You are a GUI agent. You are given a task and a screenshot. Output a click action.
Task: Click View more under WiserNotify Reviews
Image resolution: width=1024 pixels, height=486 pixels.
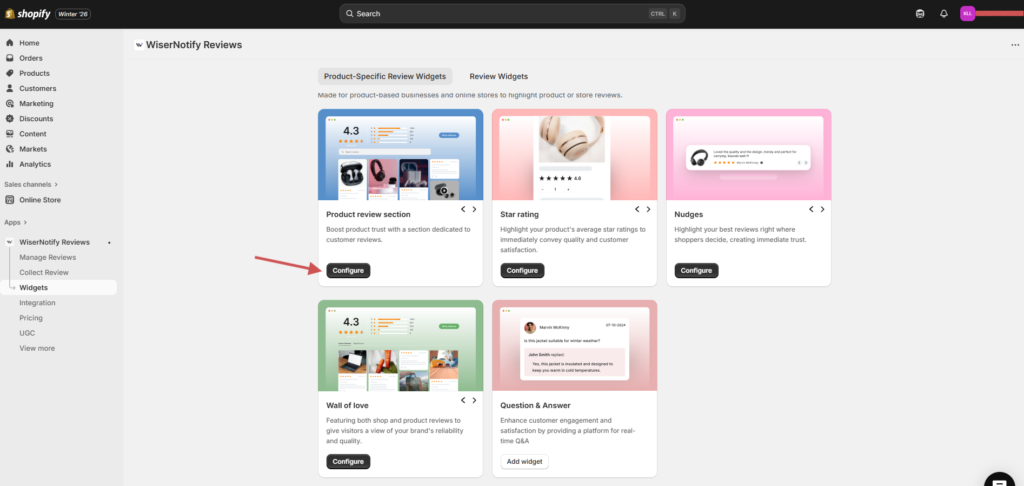37,348
